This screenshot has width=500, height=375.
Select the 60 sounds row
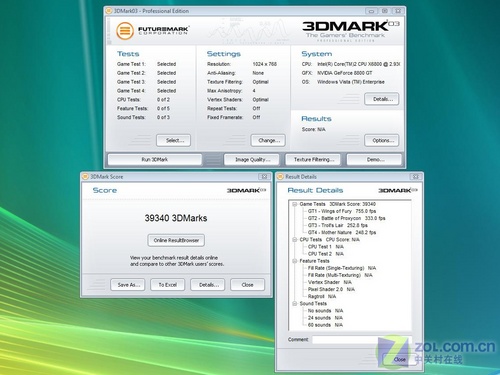[x=325, y=325]
